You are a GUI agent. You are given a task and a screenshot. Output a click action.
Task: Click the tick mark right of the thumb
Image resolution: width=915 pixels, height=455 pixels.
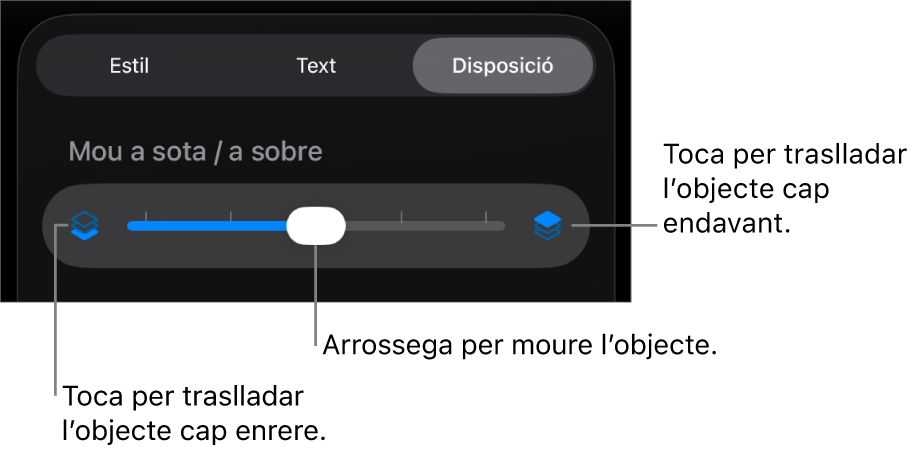401,216
